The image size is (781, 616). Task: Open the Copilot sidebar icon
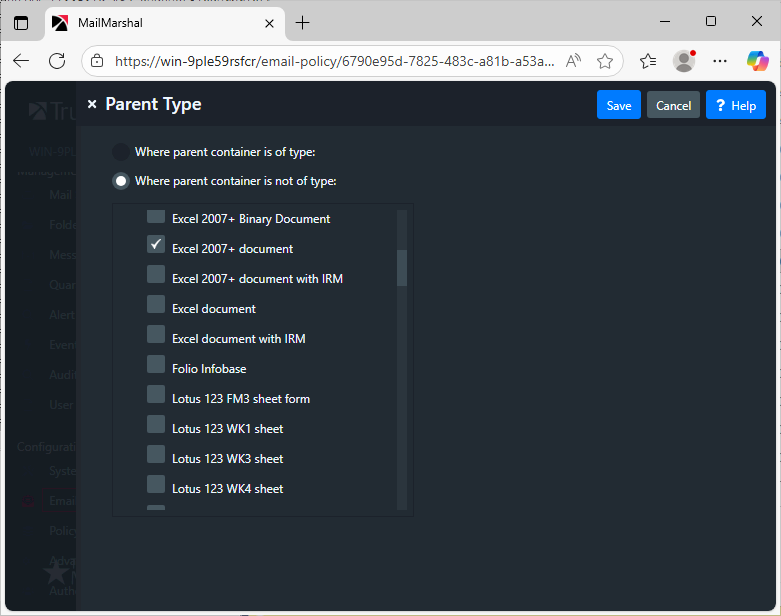coord(757,61)
